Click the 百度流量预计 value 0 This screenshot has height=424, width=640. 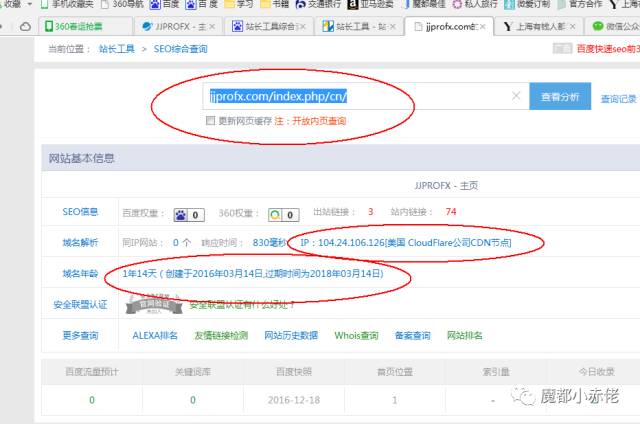tap(92, 400)
